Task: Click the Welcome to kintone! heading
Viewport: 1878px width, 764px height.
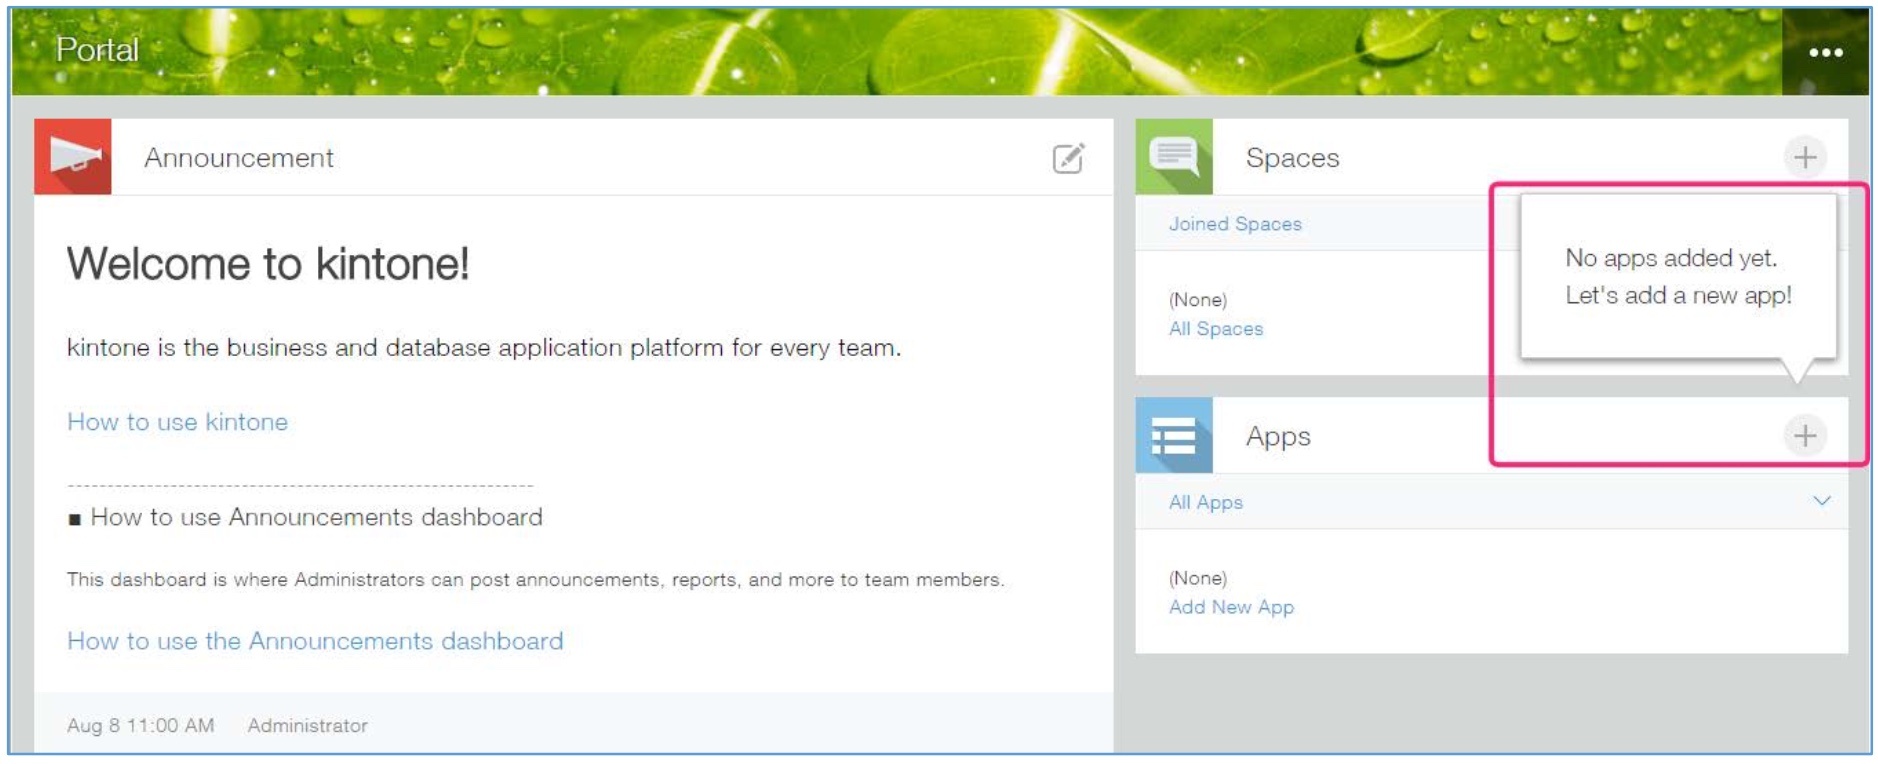Action: pyautogui.click(x=268, y=264)
